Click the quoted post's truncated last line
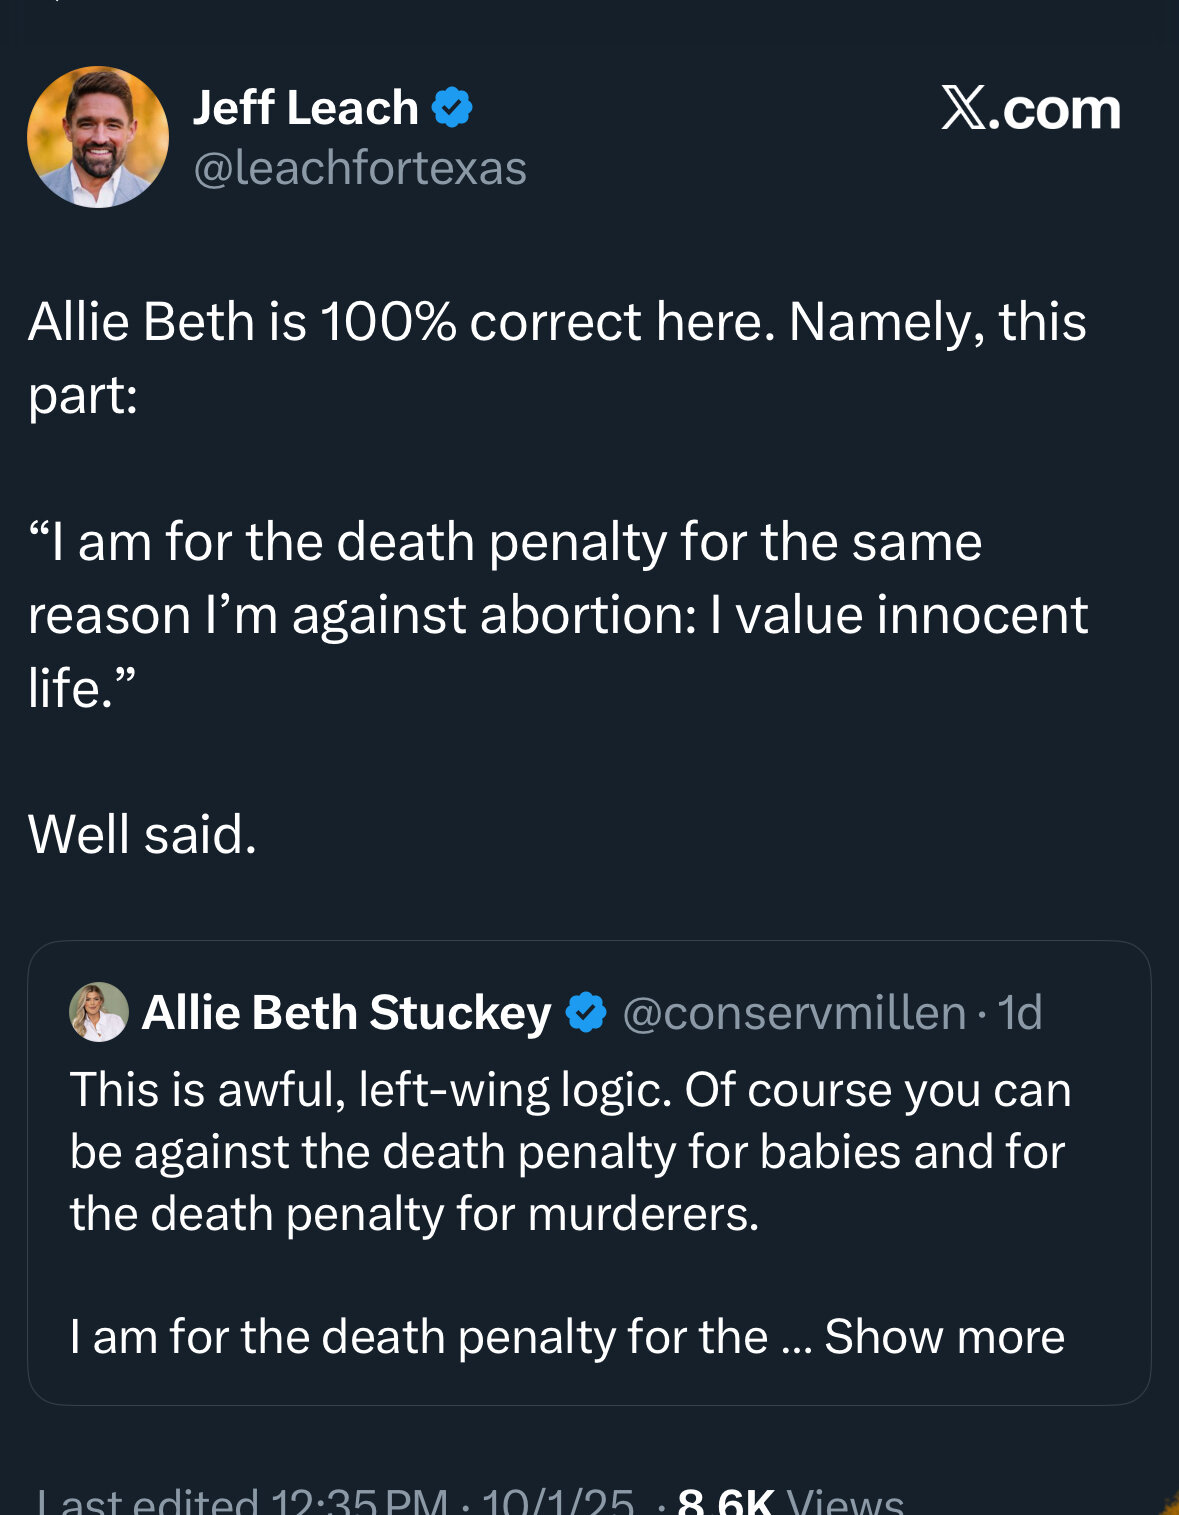1179x1515 pixels. pyautogui.click(x=418, y=1336)
